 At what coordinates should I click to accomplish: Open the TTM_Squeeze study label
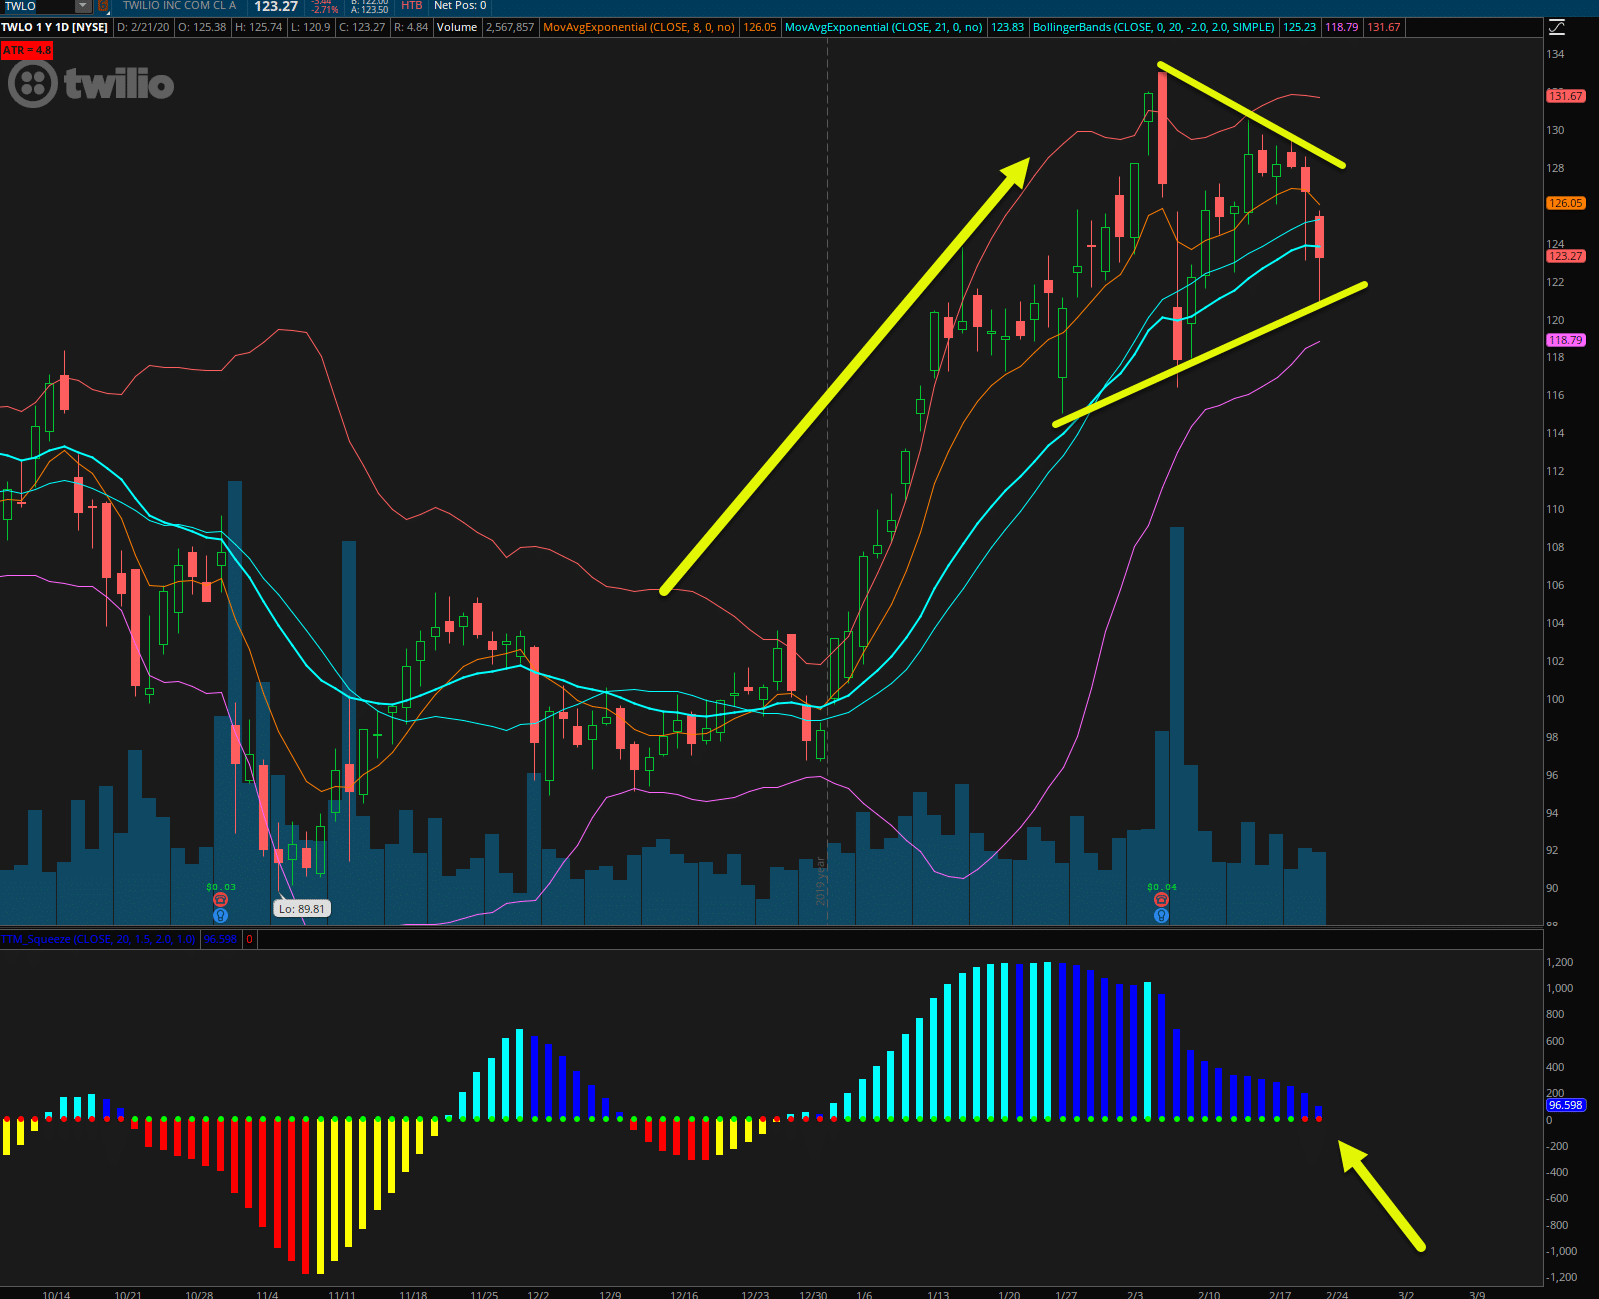[x=98, y=939]
